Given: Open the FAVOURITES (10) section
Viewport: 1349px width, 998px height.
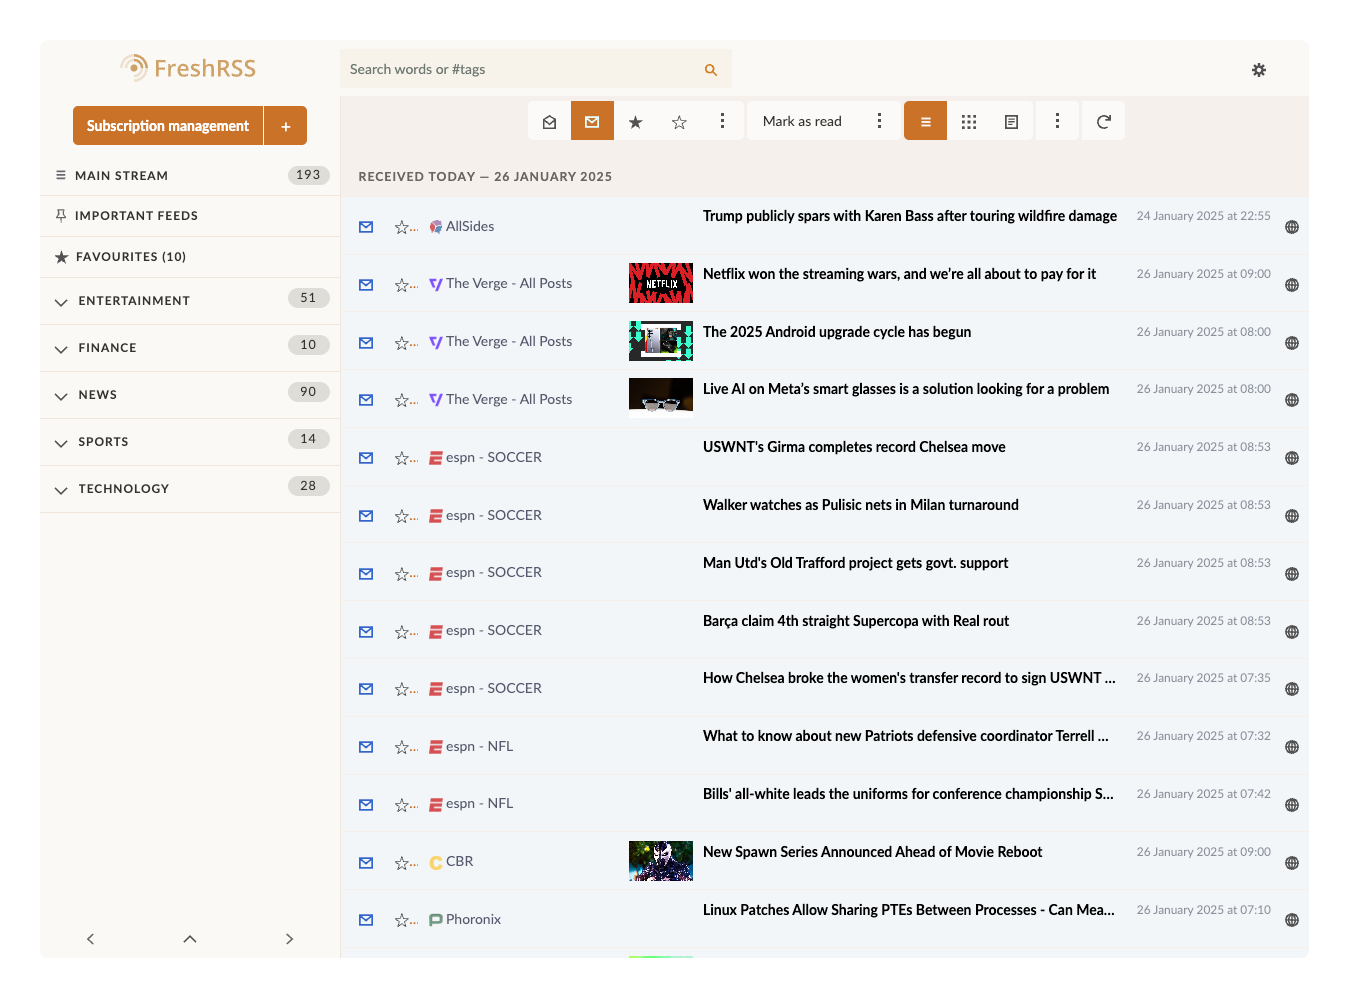Looking at the screenshot, I should pos(129,256).
